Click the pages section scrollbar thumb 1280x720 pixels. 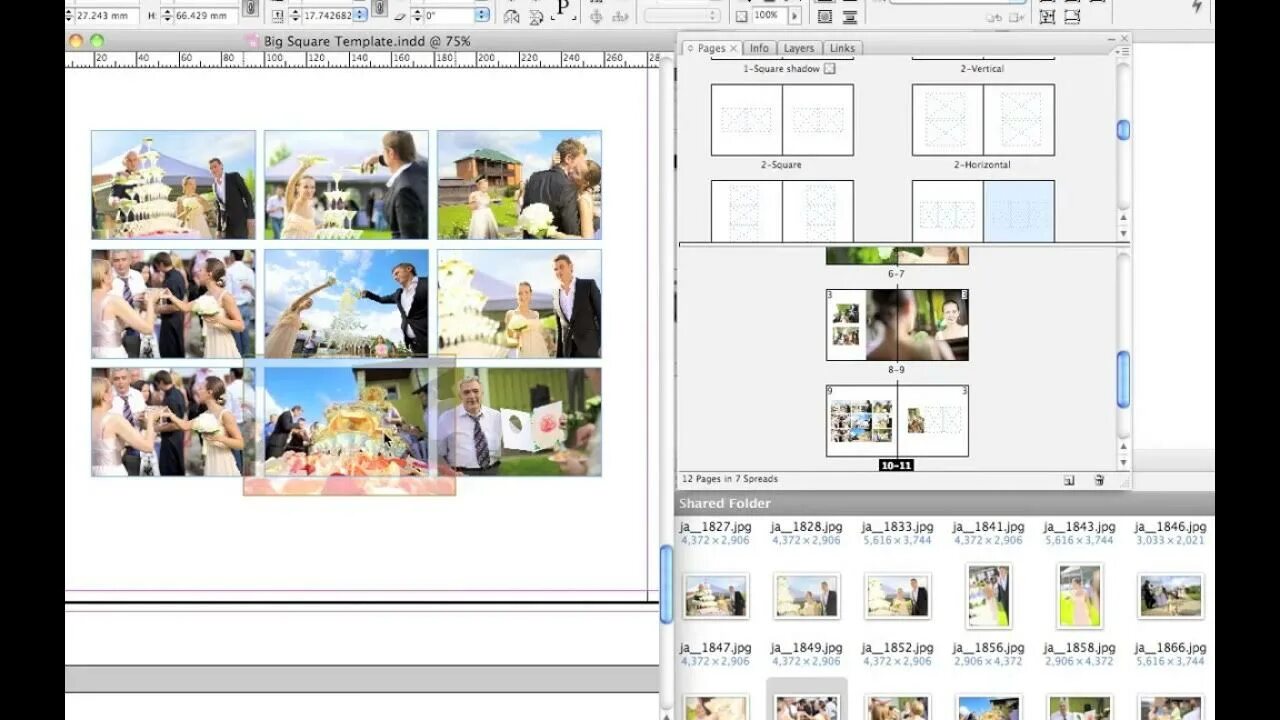pos(1123,379)
